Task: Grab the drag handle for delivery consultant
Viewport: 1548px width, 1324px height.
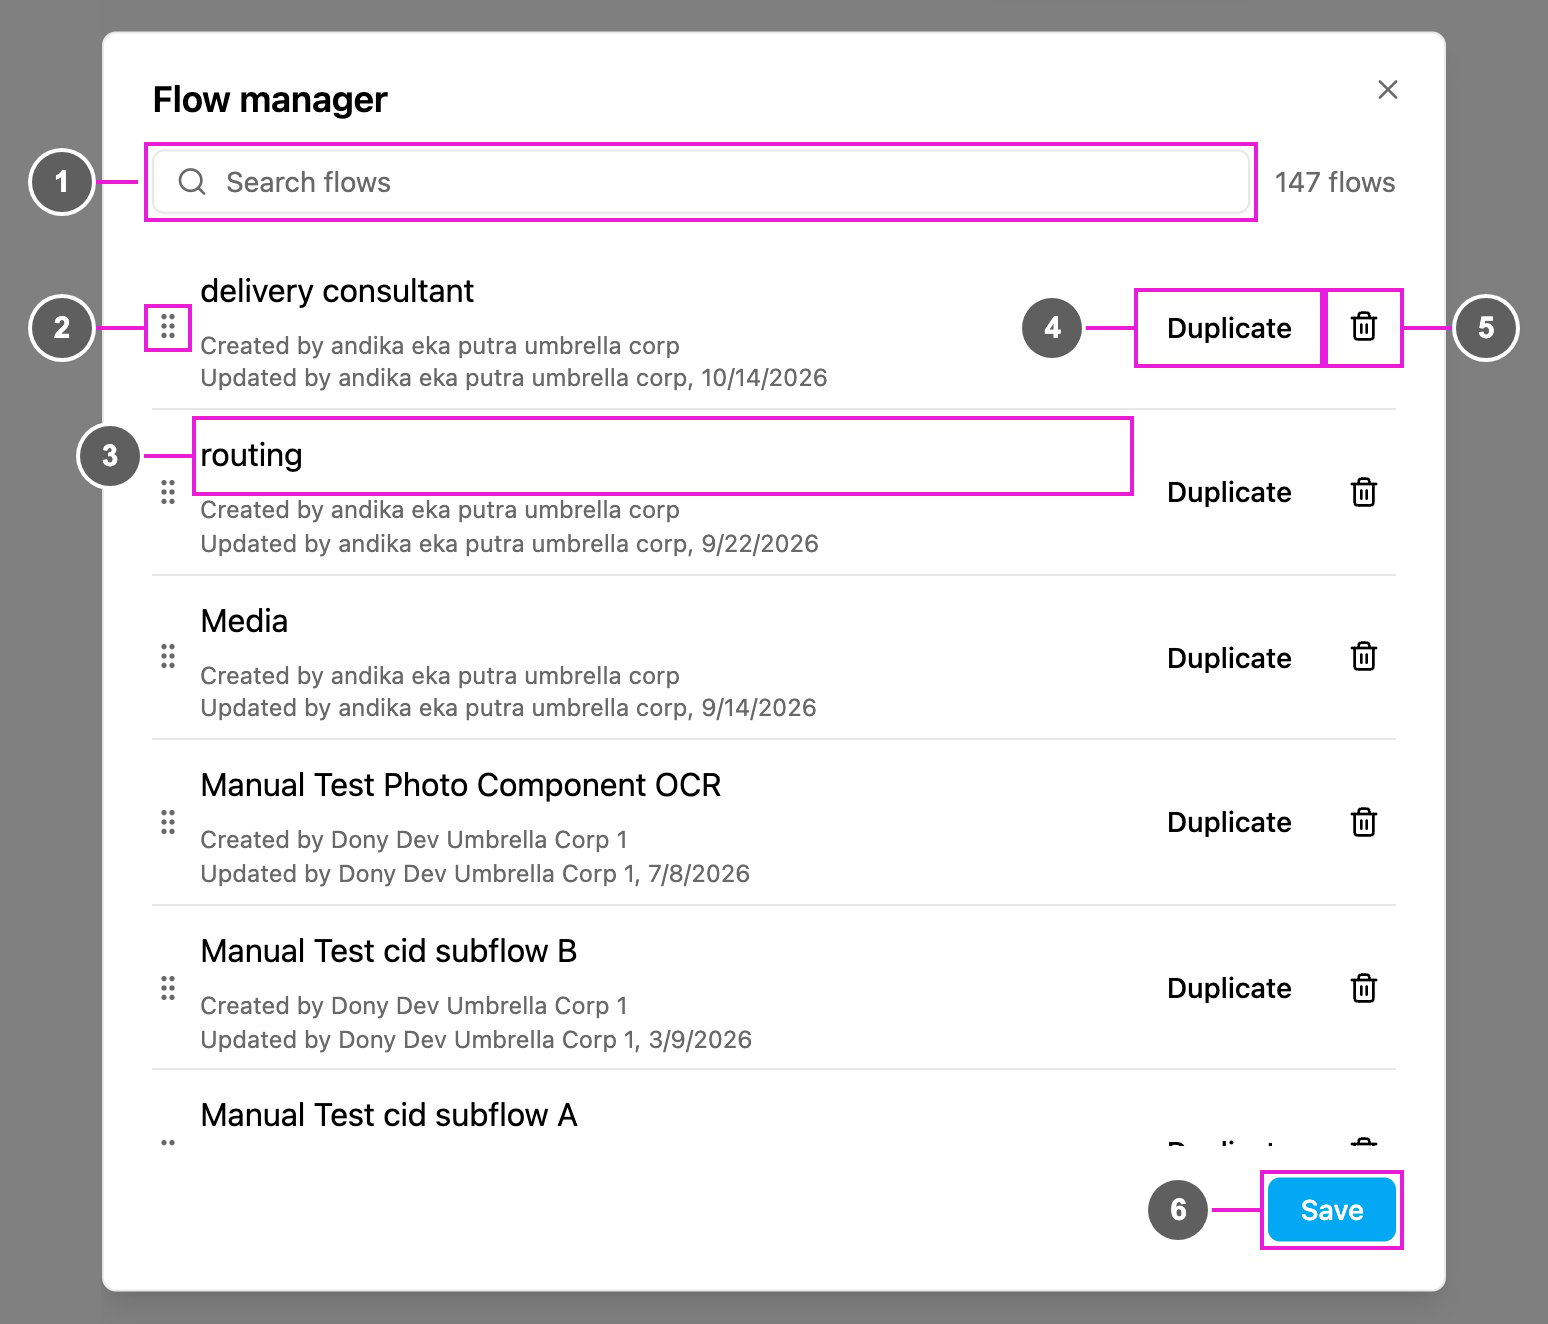Action: point(168,326)
